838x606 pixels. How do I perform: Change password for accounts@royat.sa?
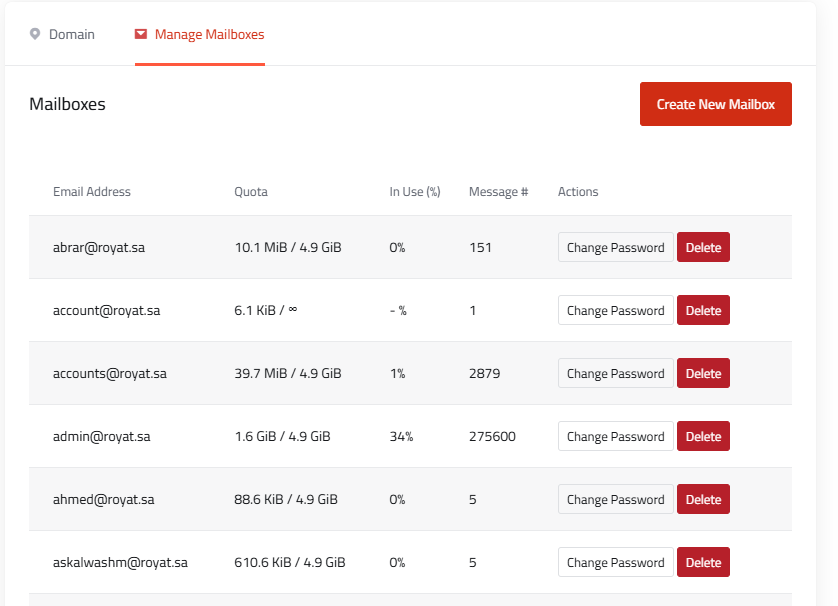click(x=615, y=373)
